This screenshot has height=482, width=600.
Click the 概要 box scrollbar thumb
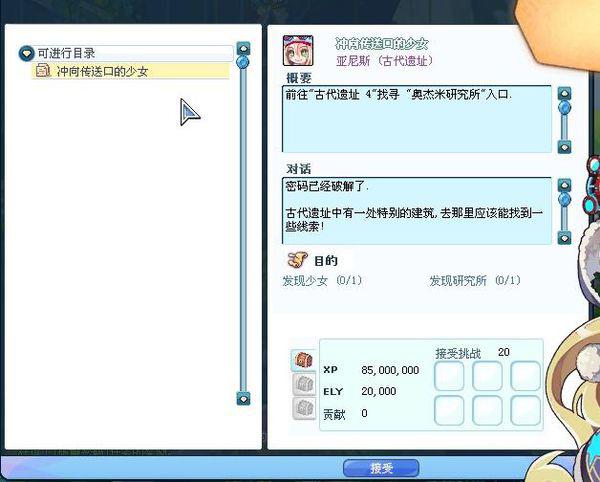tap(564, 107)
